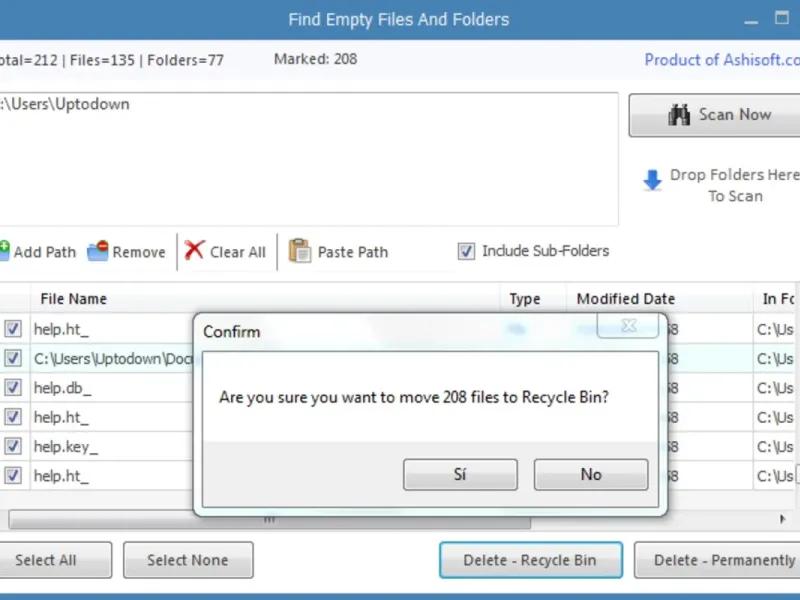Click the Delete - Recycle Bin button
This screenshot has height=600, width=800.
pyautogui.click(x=531, y=560)
